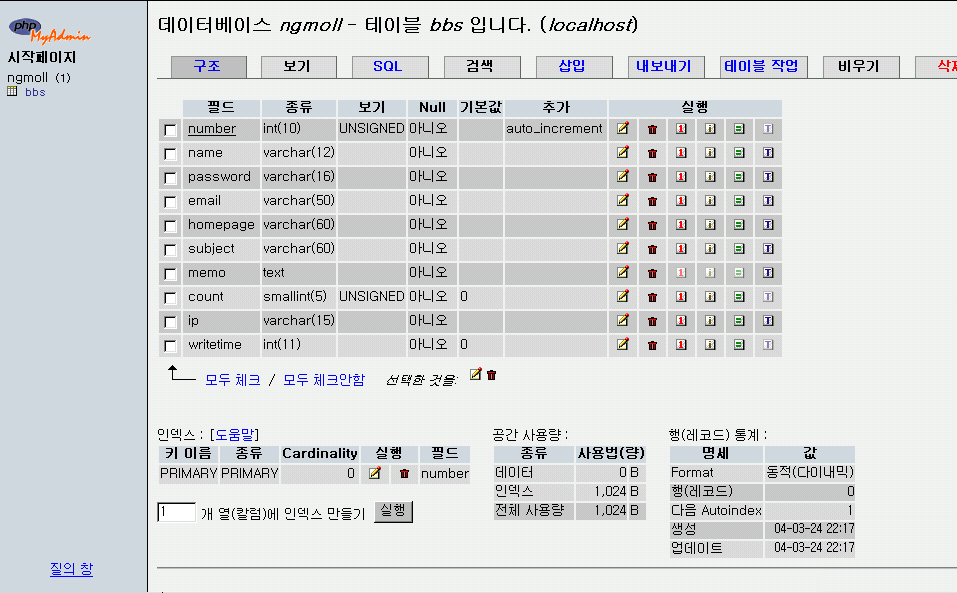Click the phpMyAdmin logo
The width and height of the screenshot is (957, 593).
coord(49,31)
